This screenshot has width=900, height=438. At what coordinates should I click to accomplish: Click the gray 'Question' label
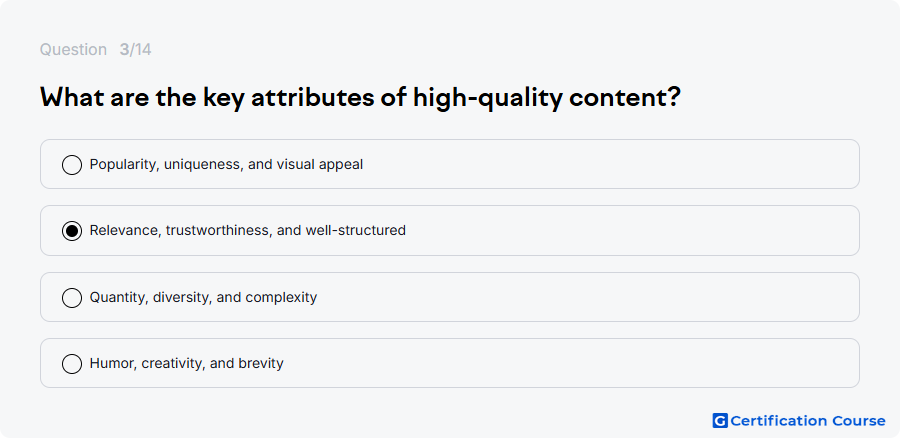coord(73,50)
